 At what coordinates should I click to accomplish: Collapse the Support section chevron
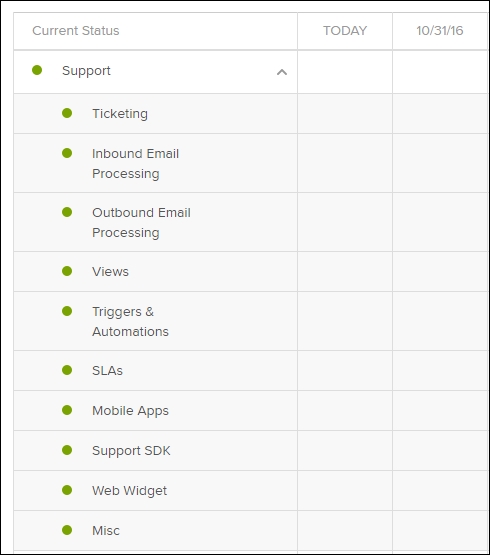282,72
